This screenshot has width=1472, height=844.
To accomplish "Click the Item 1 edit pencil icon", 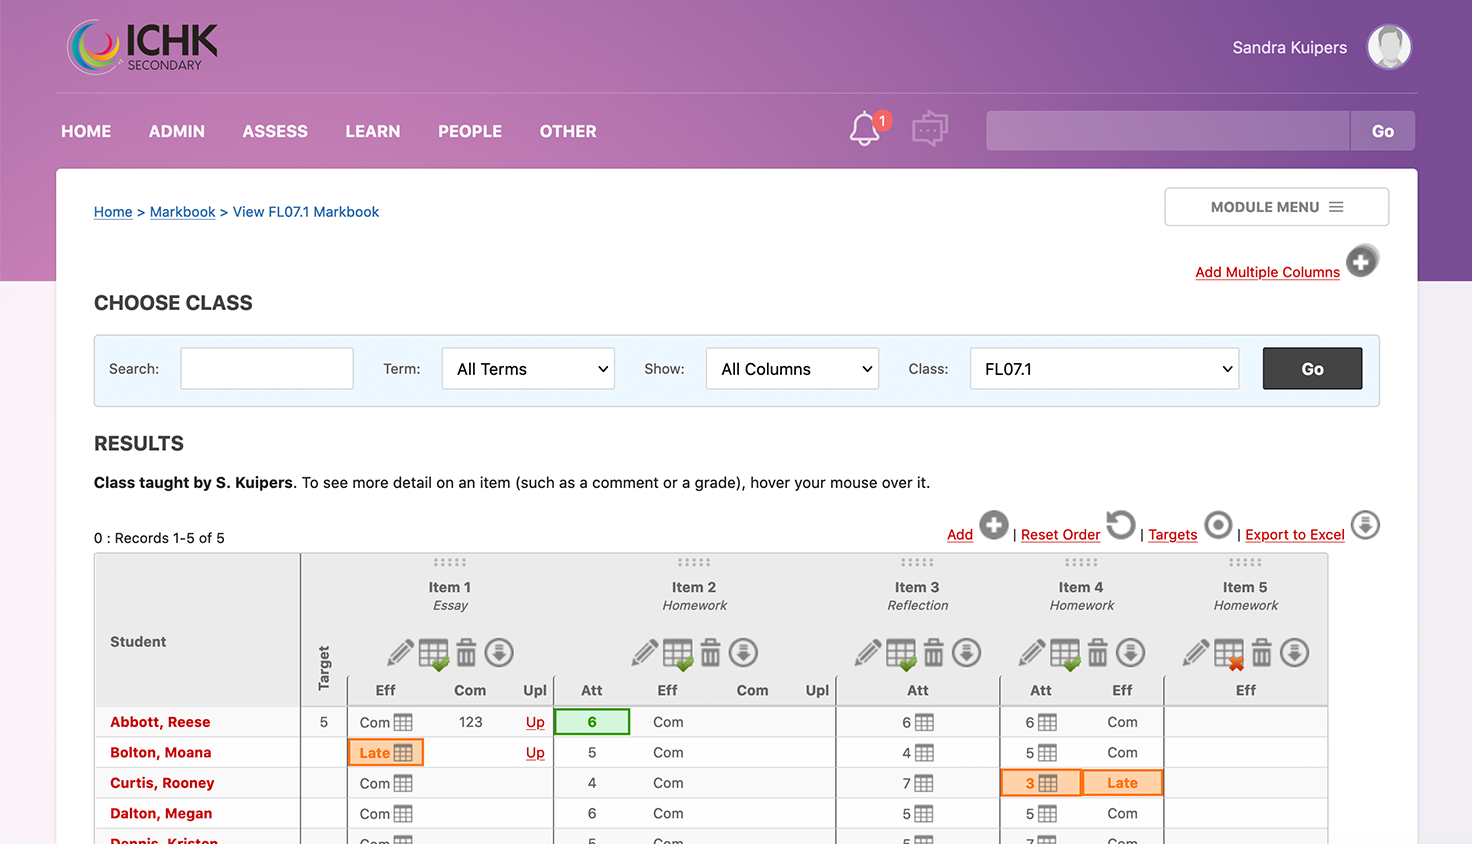I will tap(400, 653).
